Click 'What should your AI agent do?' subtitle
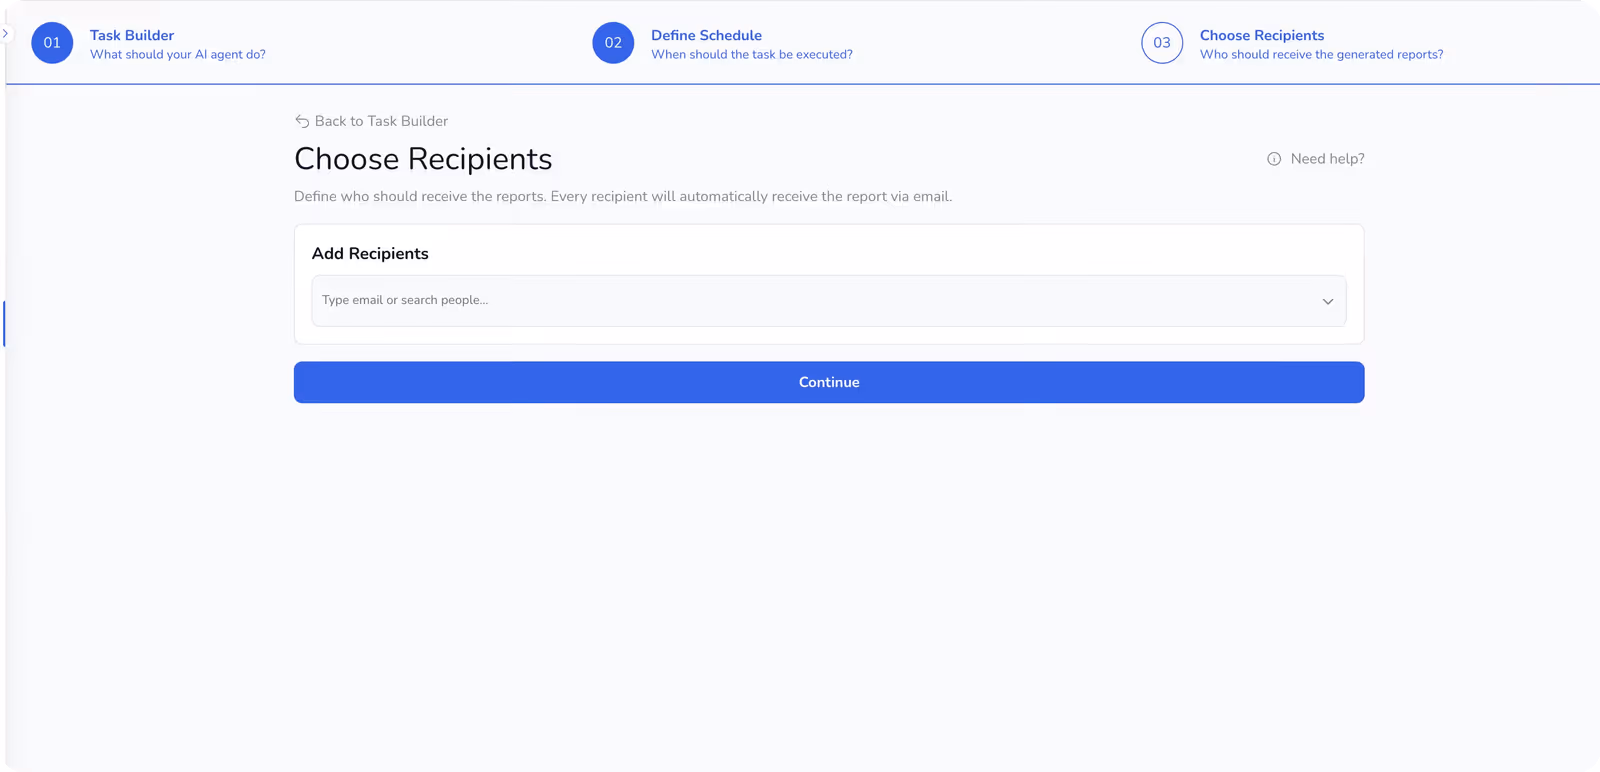Screen dimensions: 1600x772 click(178, 55)
